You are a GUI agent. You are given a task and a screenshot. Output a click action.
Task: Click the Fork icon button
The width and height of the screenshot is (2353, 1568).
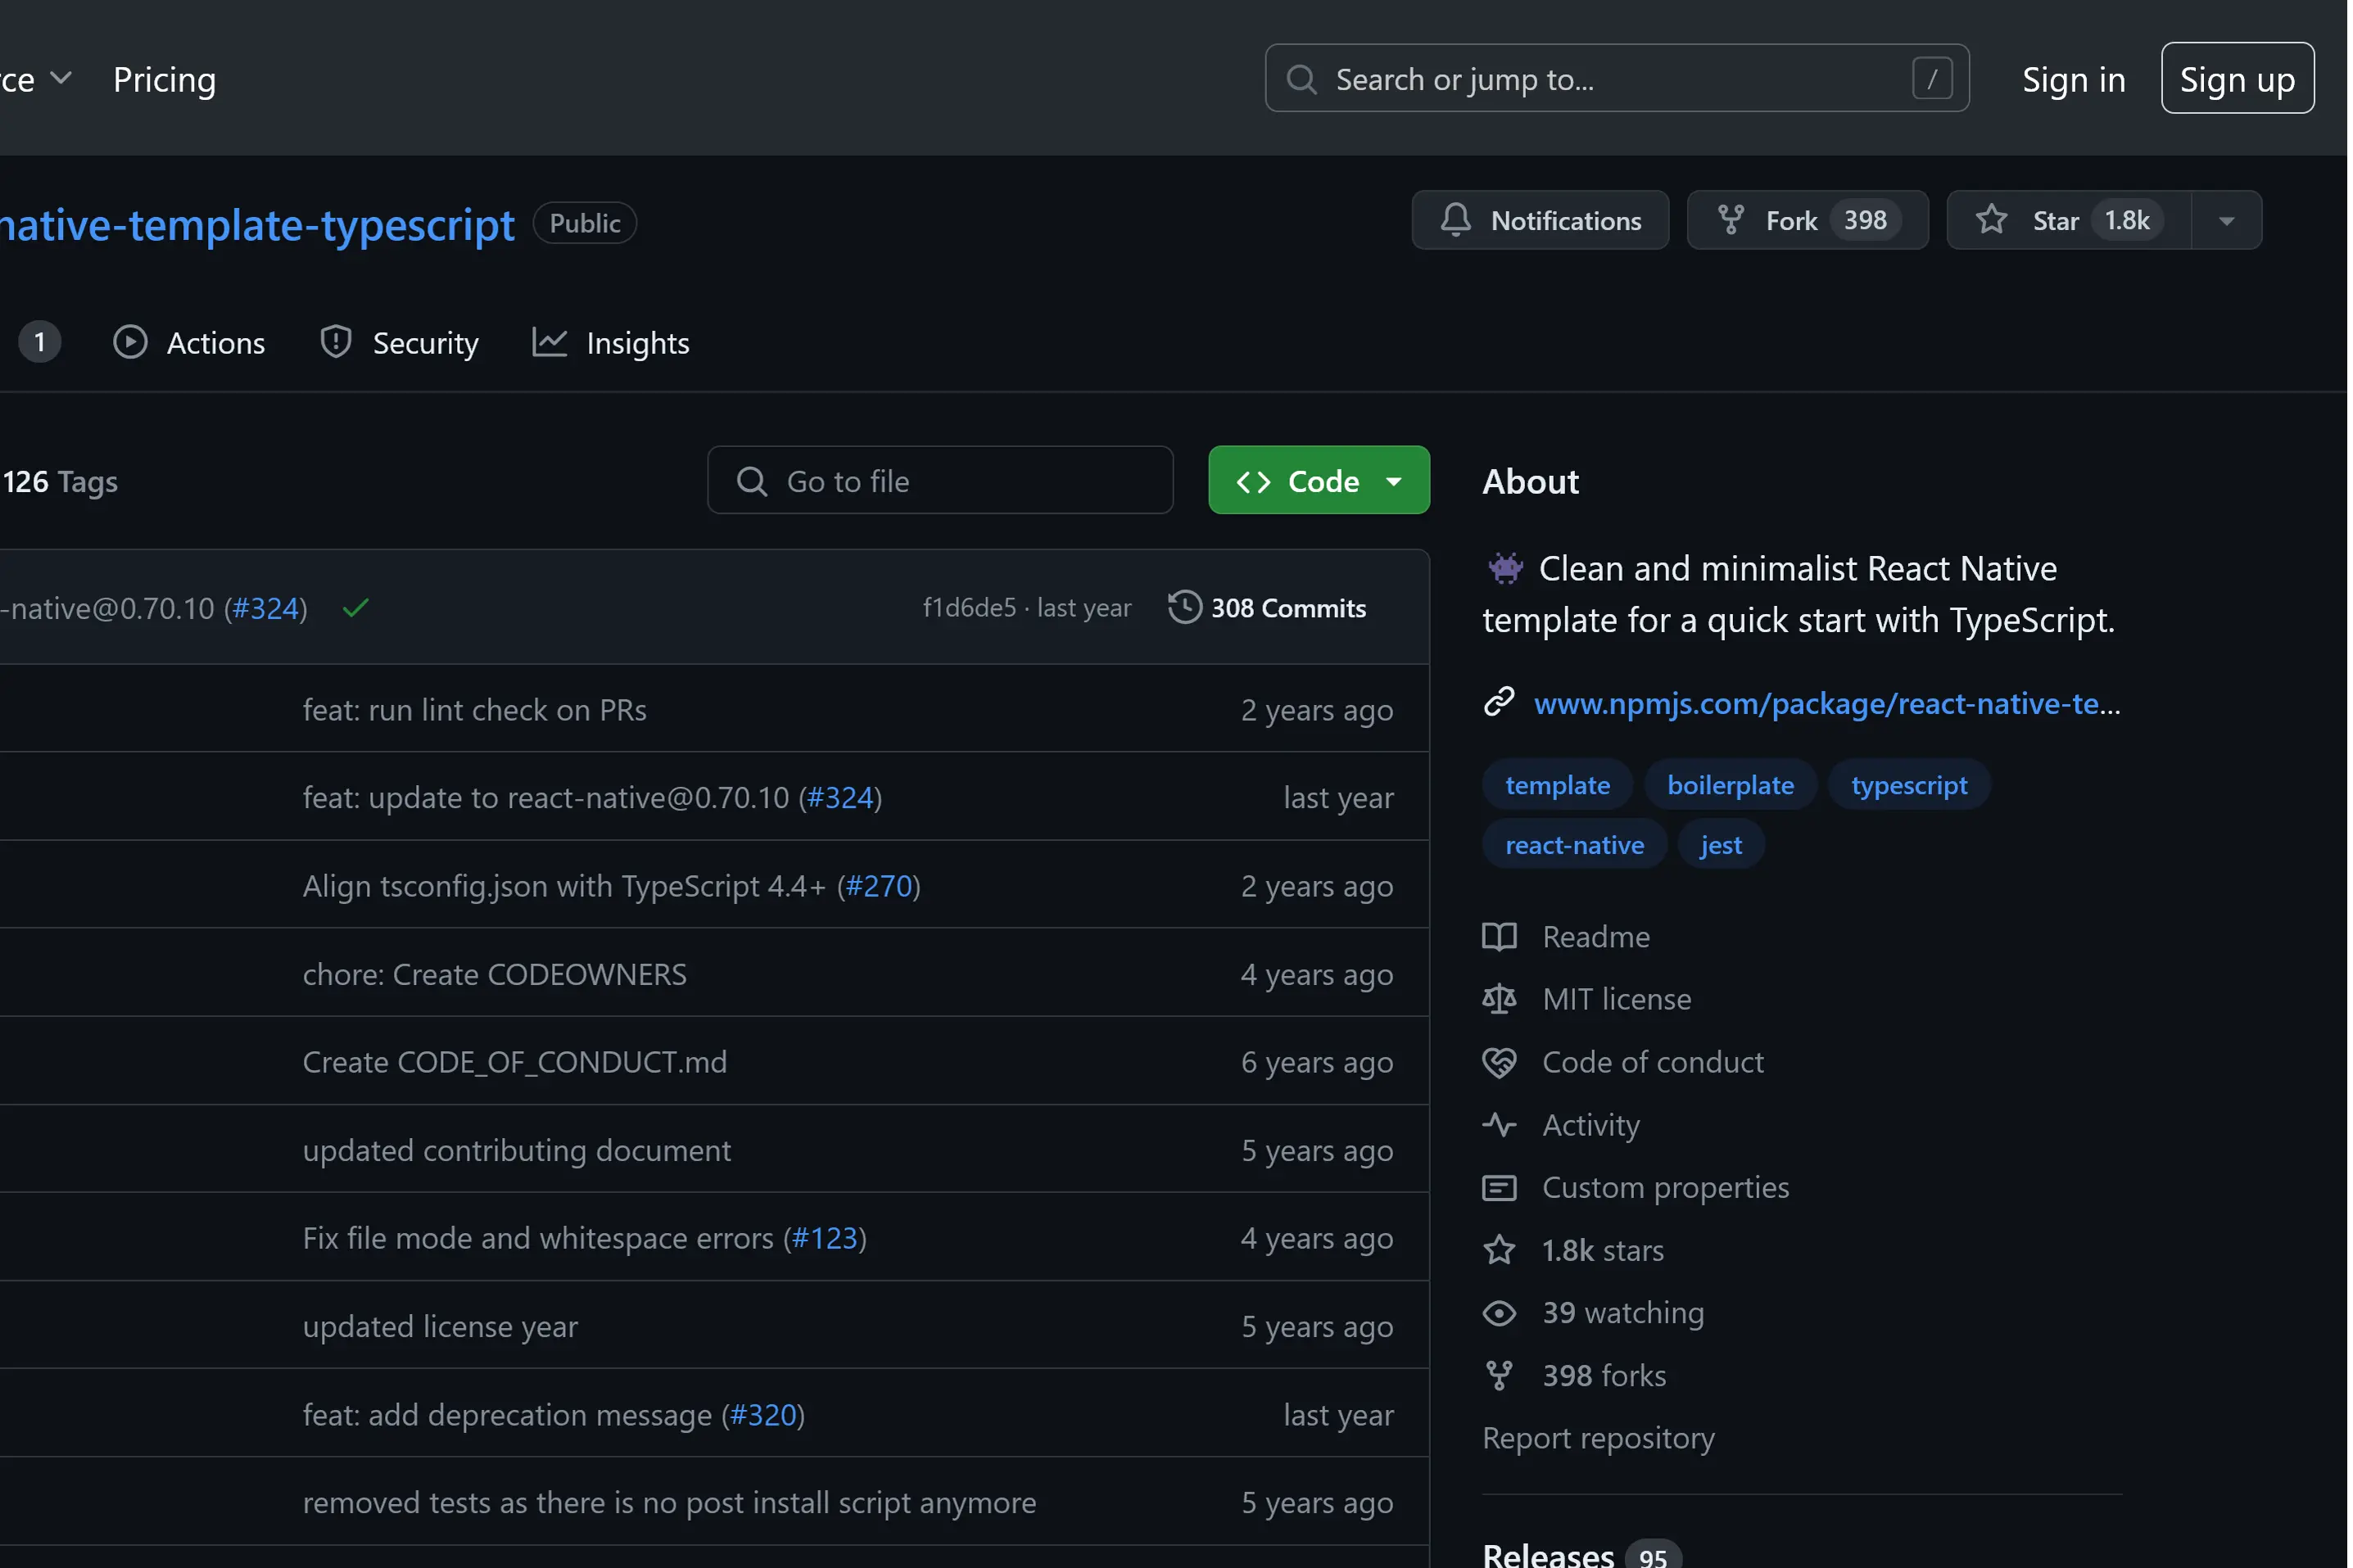[1731, 220]
